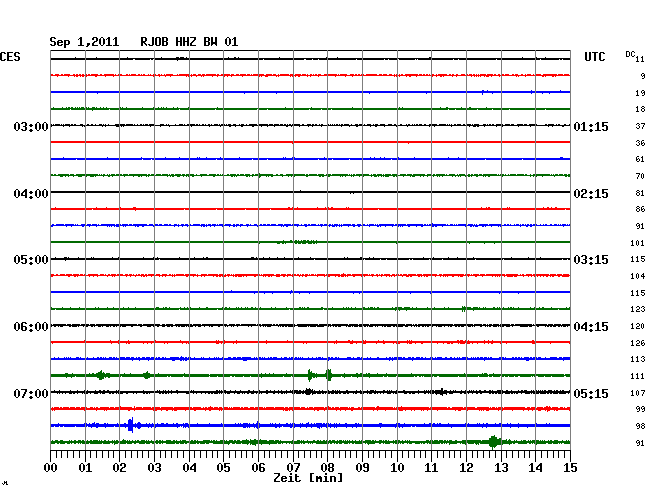The height and width of the screenshot is (494, 650).
Task: Click the 'DC' column header
Action: (x=630, y=54)
